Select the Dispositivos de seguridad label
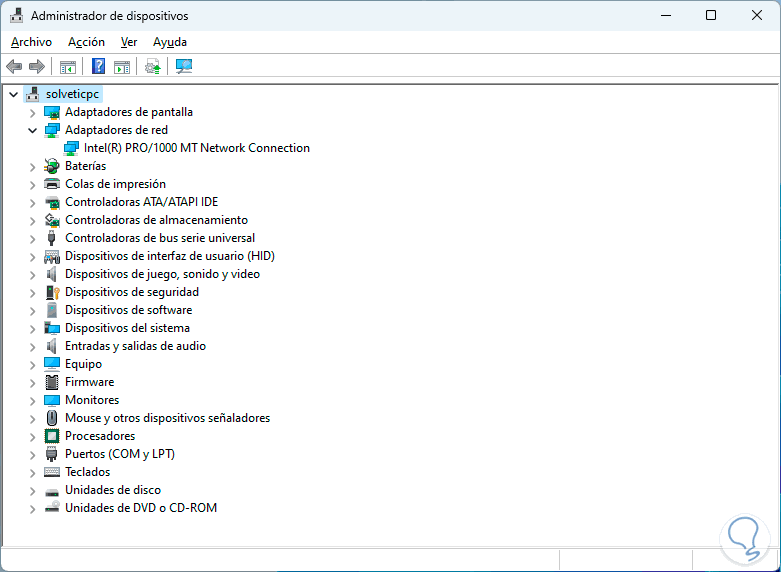The image size is (781, 572). click(x=132, y=292)
